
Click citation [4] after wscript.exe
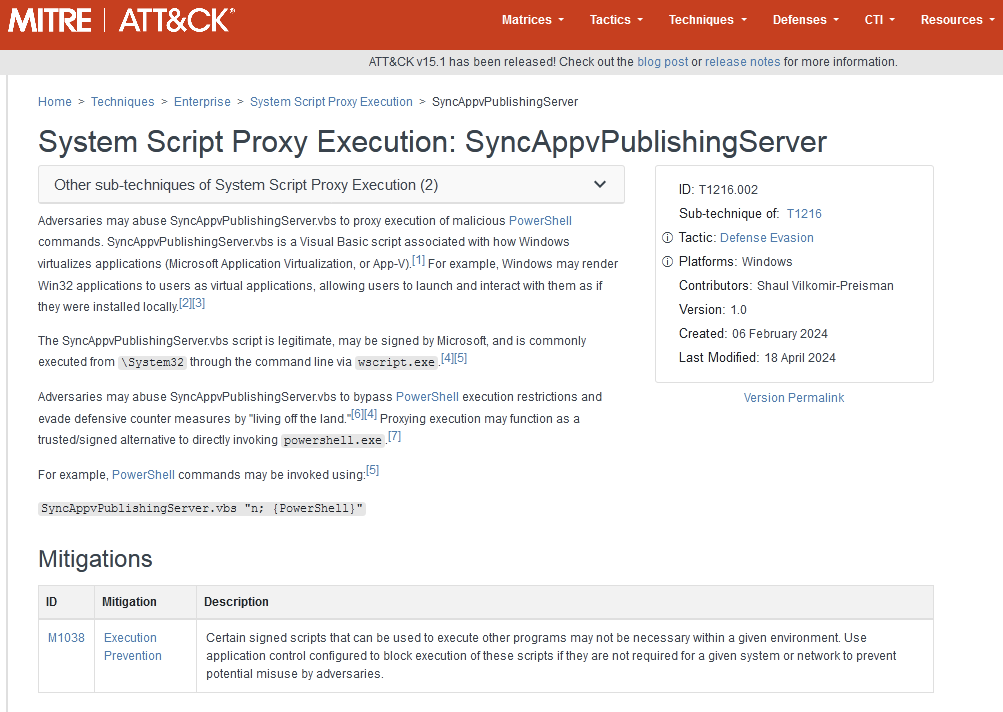pos(448,358)
